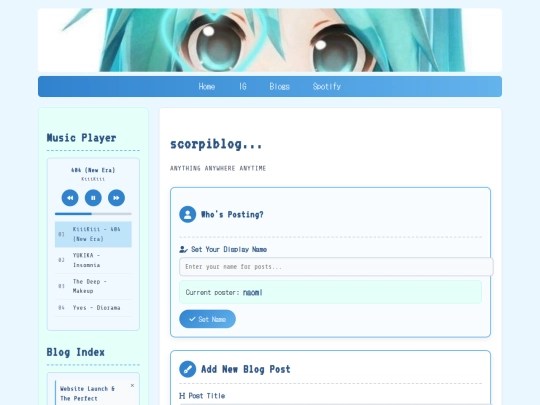
Task: Skip back to the previous track
Action: 70,198
